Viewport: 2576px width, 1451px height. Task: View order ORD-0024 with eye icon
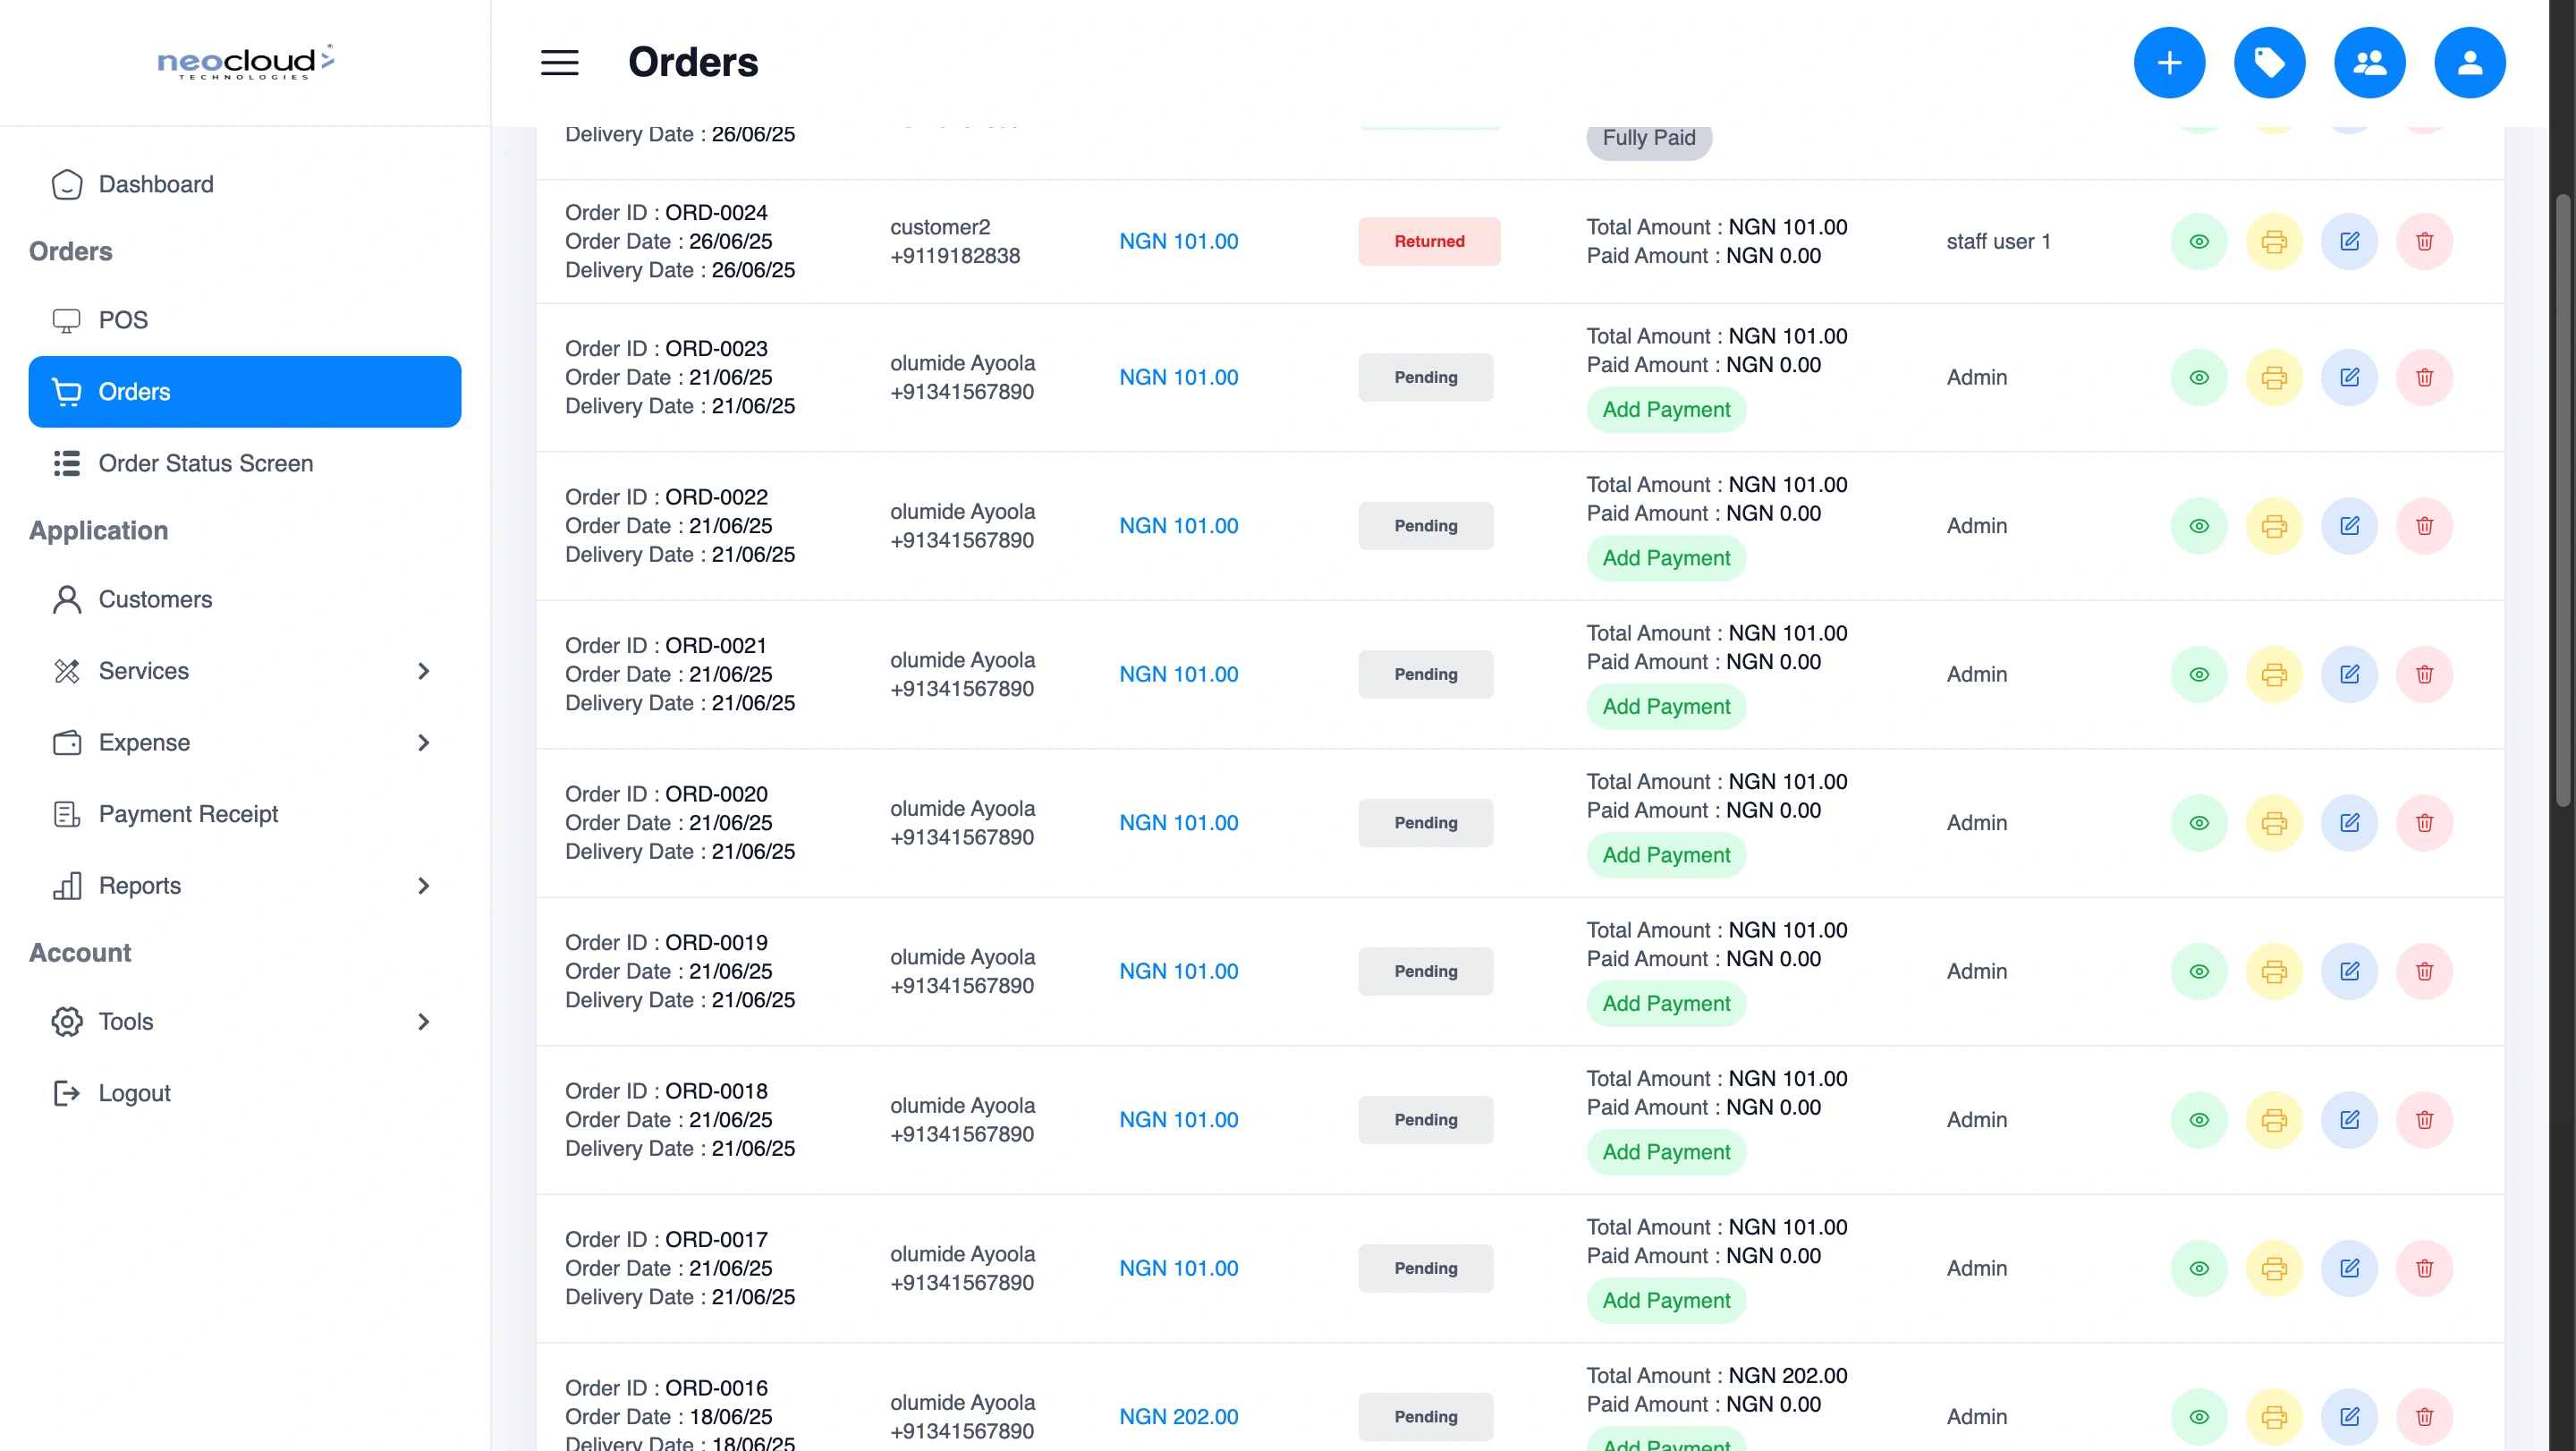(x=2199, y=241)
